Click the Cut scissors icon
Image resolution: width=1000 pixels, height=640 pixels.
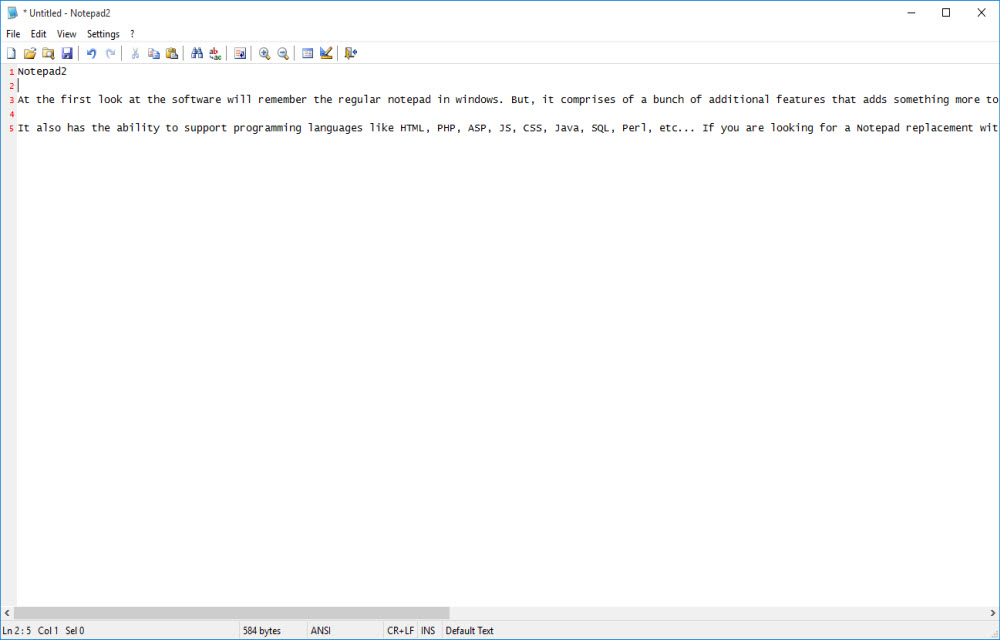click(x=135, y=54)
